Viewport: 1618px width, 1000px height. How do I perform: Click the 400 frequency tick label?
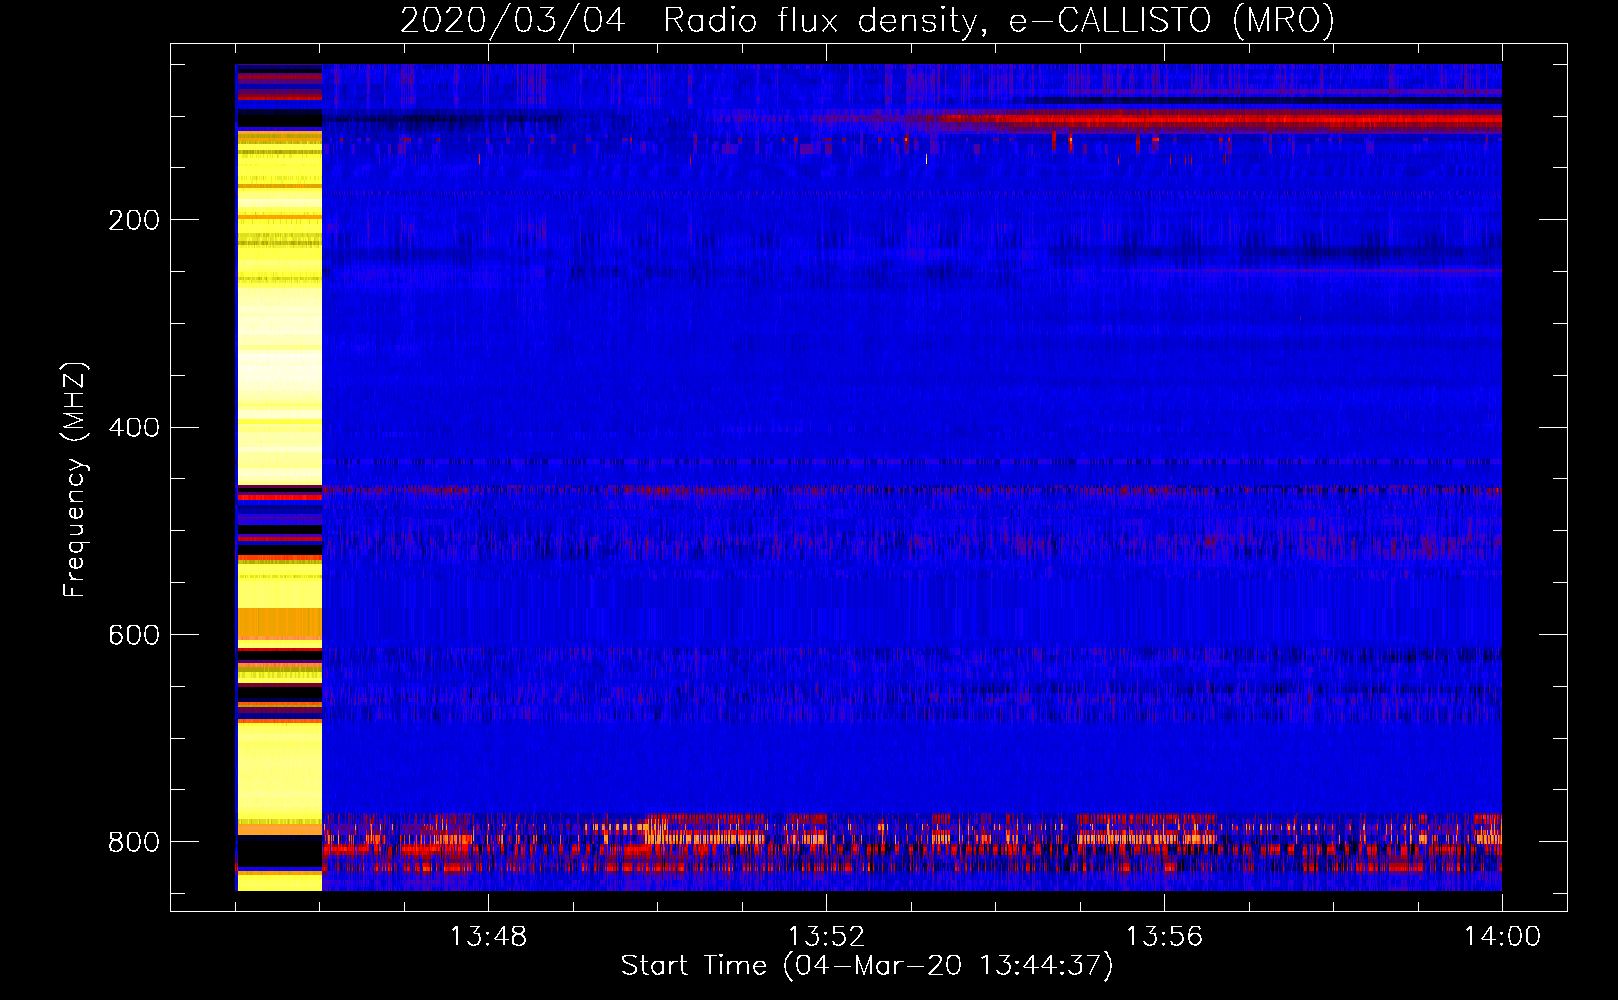[x=134, y=428]
